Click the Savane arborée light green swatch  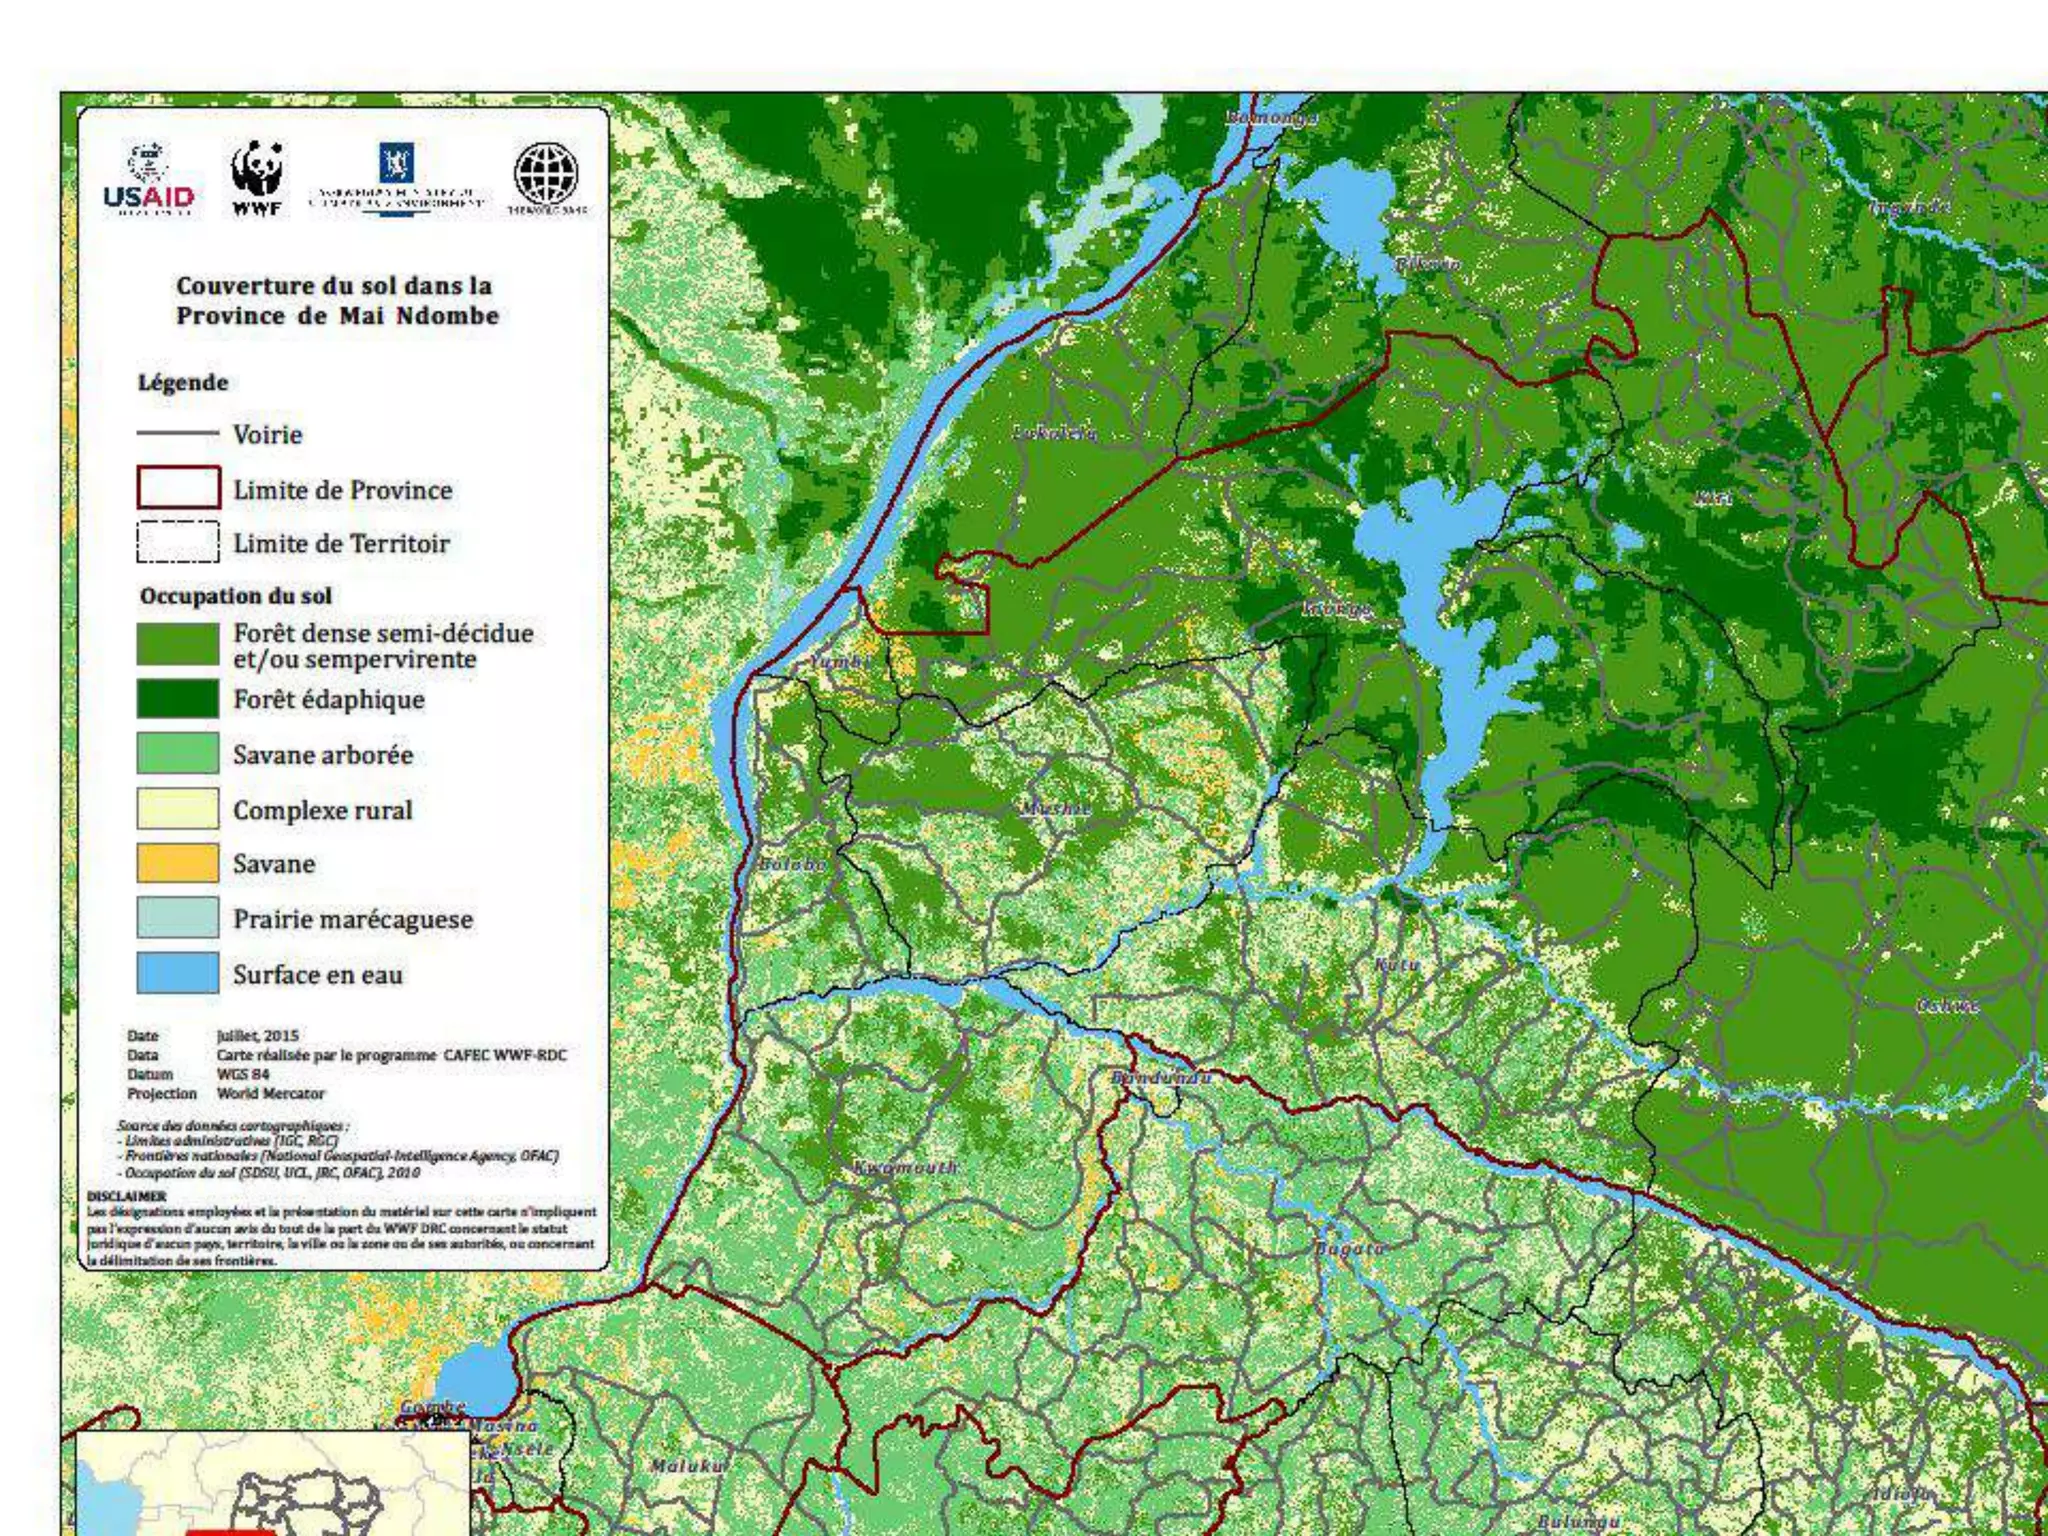click(x=178, y=753)
